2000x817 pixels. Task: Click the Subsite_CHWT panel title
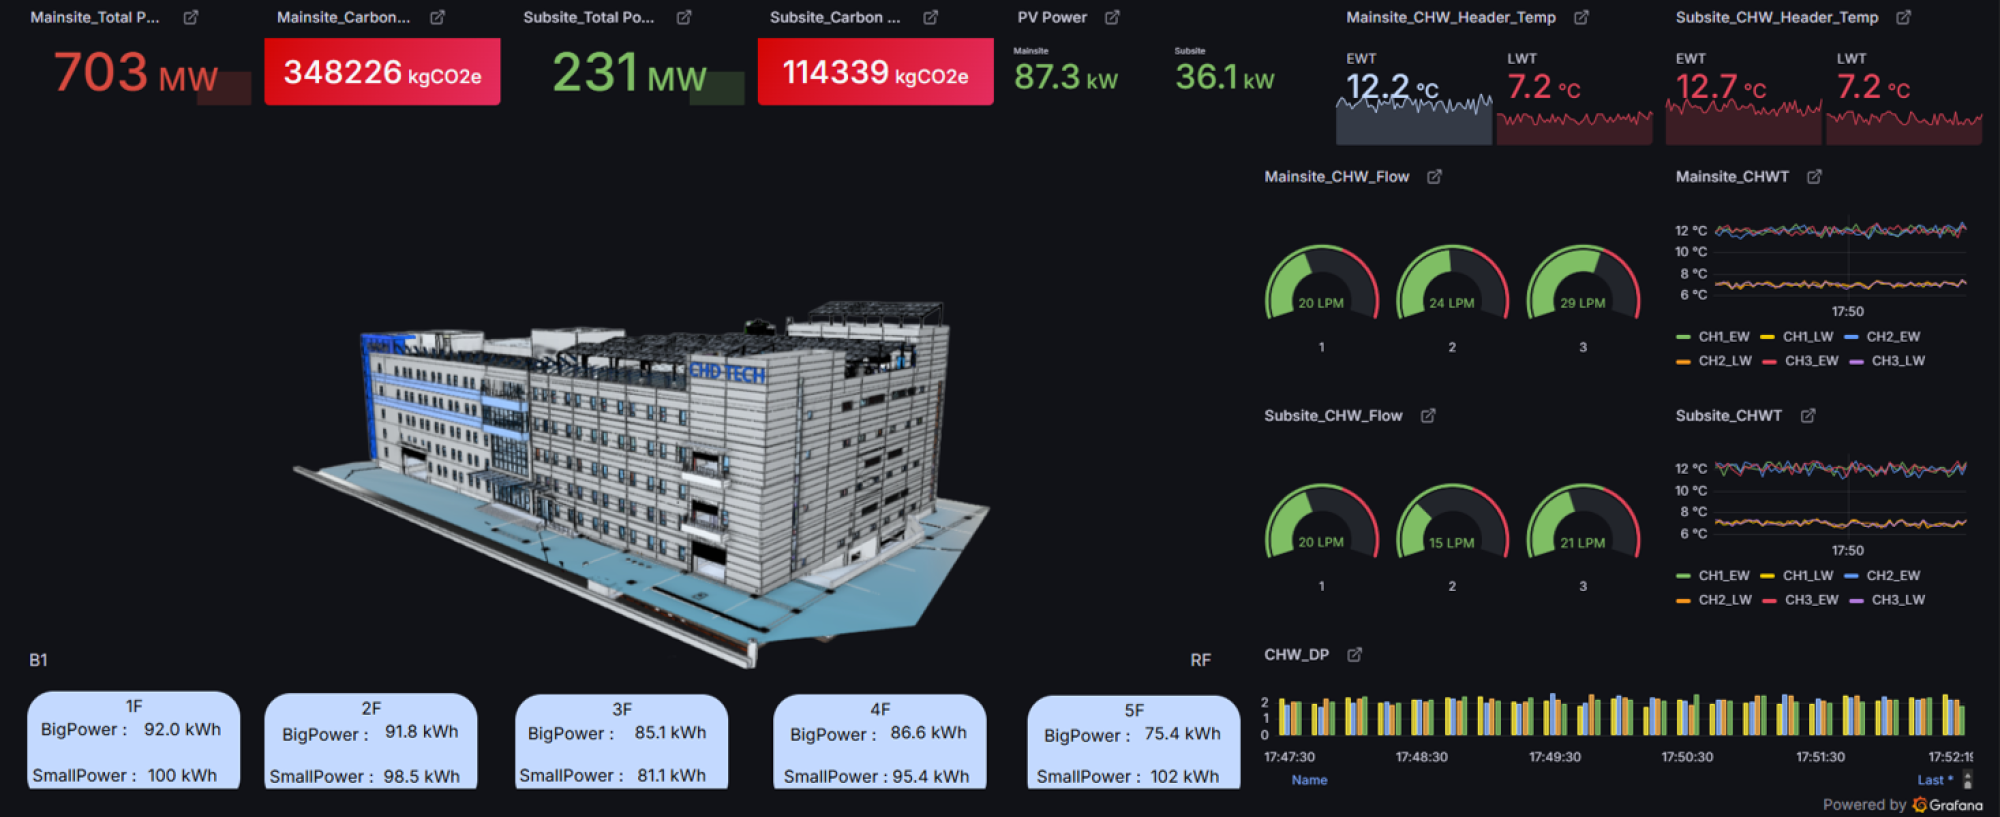click(x=1728, y=415)
